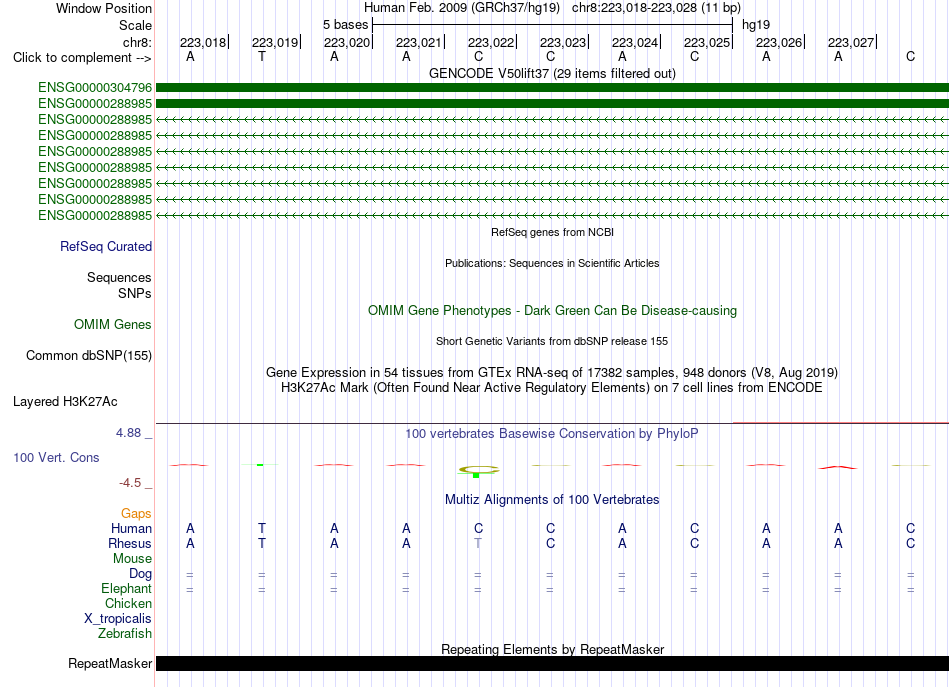Click the Human species label
This screenshot has width=950, height=687.
[131, 529]
